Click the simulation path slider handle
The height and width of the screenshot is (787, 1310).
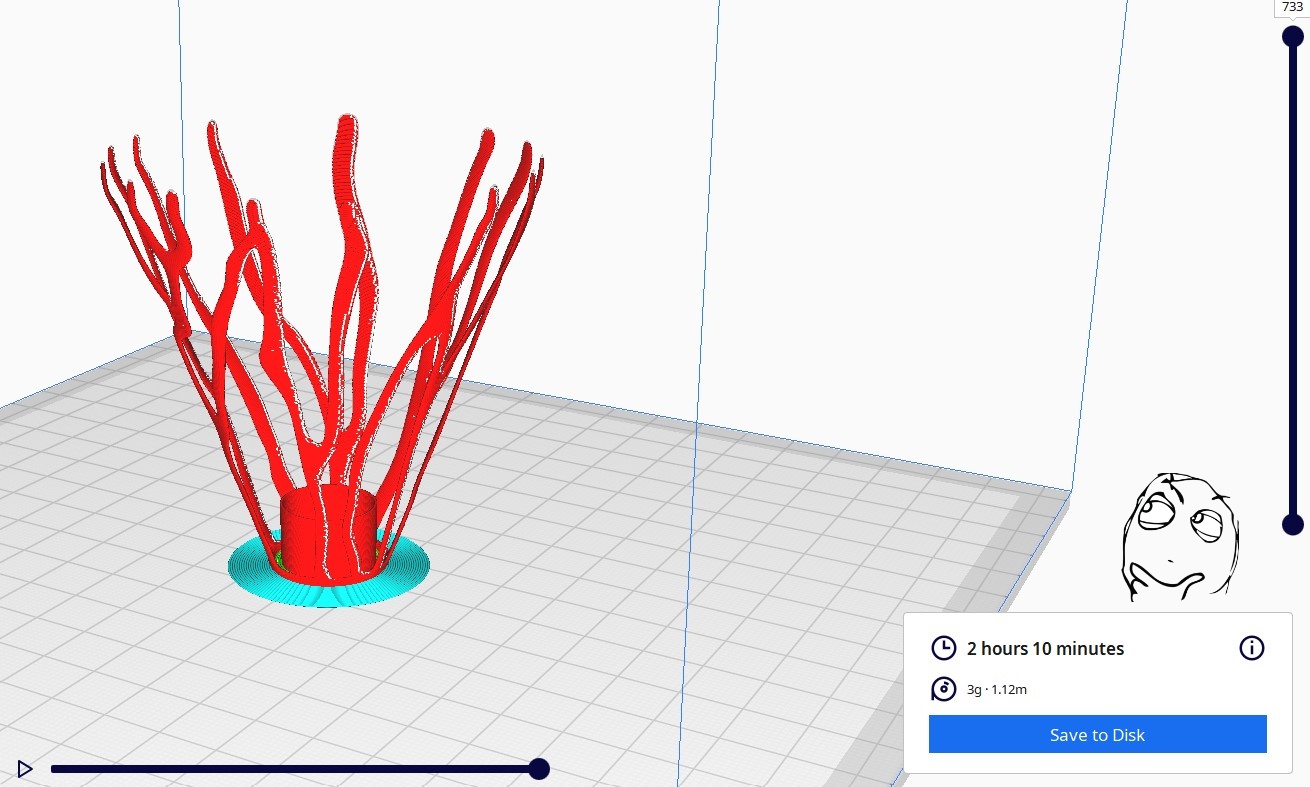coord(539,768)
